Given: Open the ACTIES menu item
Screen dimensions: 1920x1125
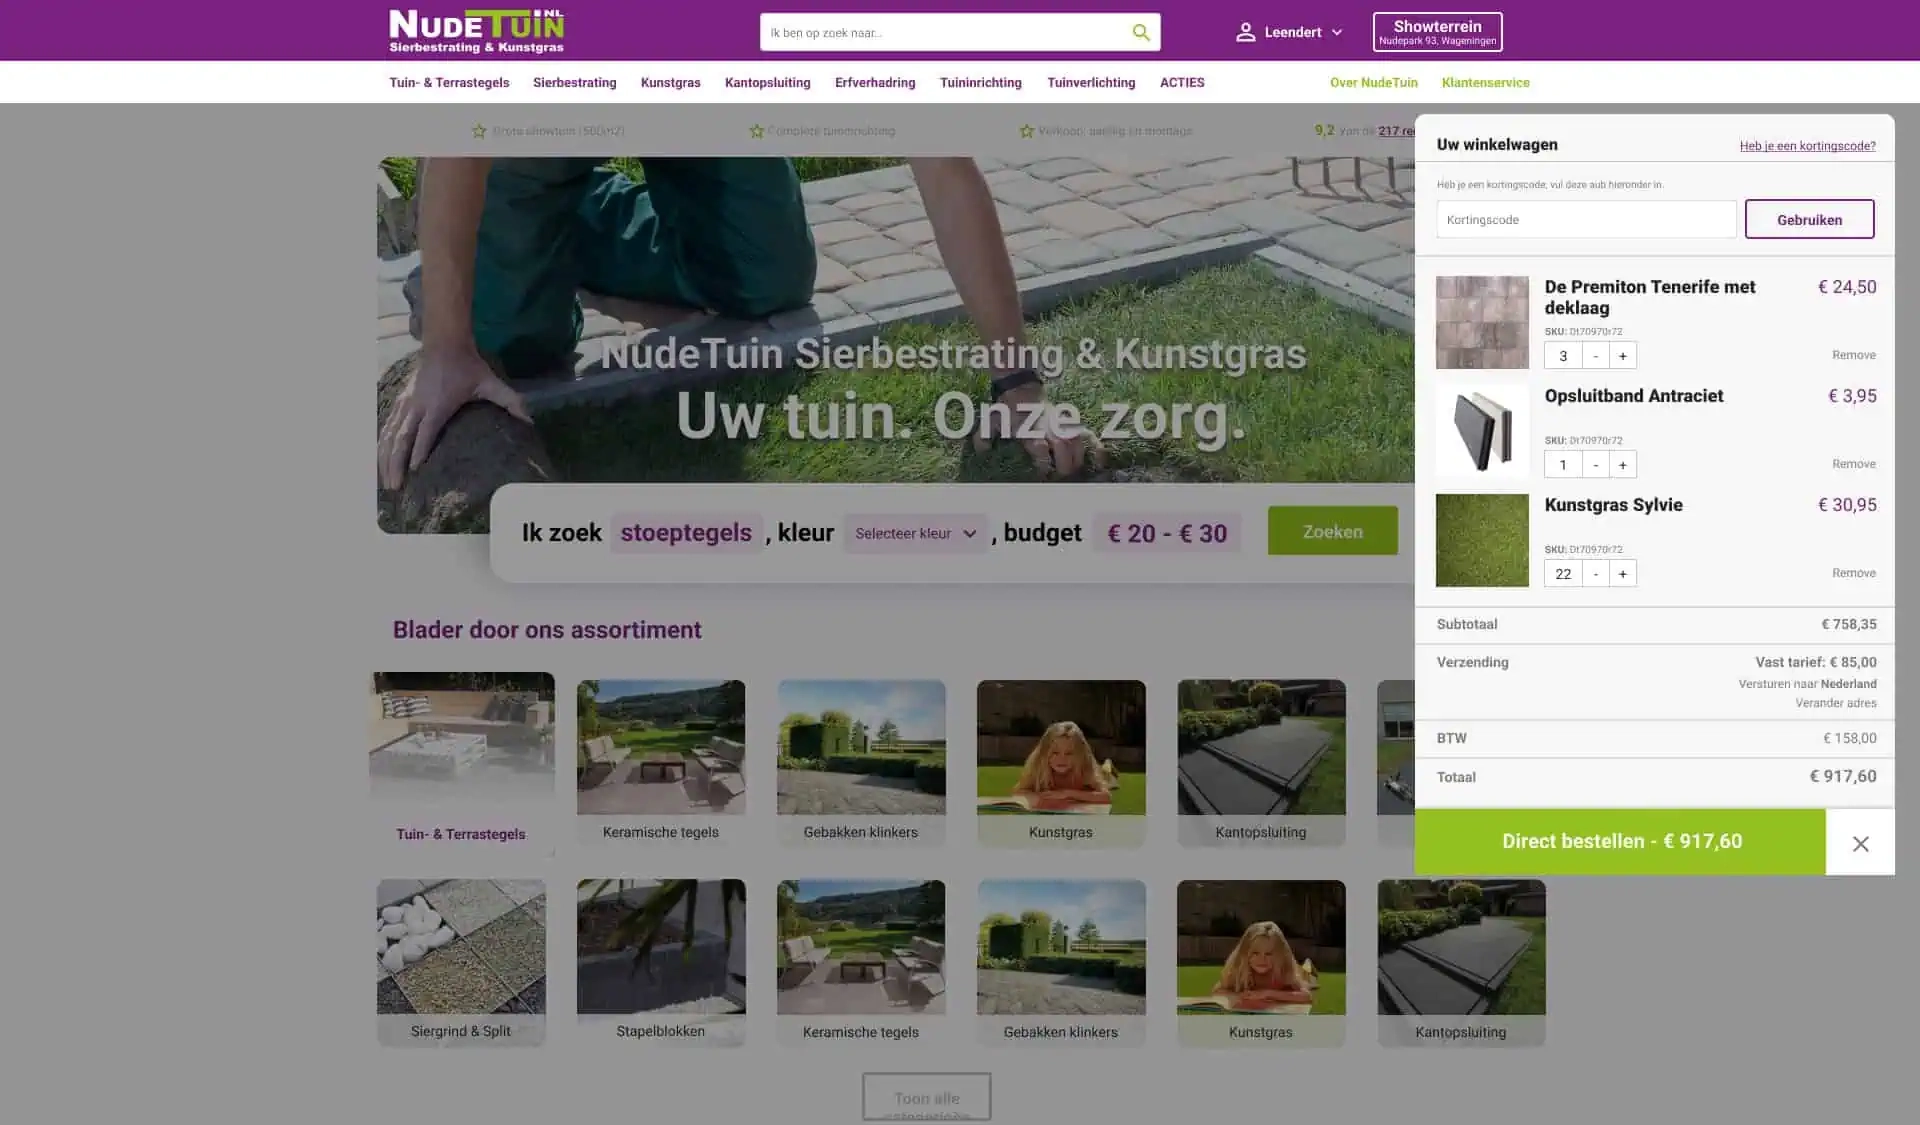Looking at the screenshot, I should (x=1181, y=83).
